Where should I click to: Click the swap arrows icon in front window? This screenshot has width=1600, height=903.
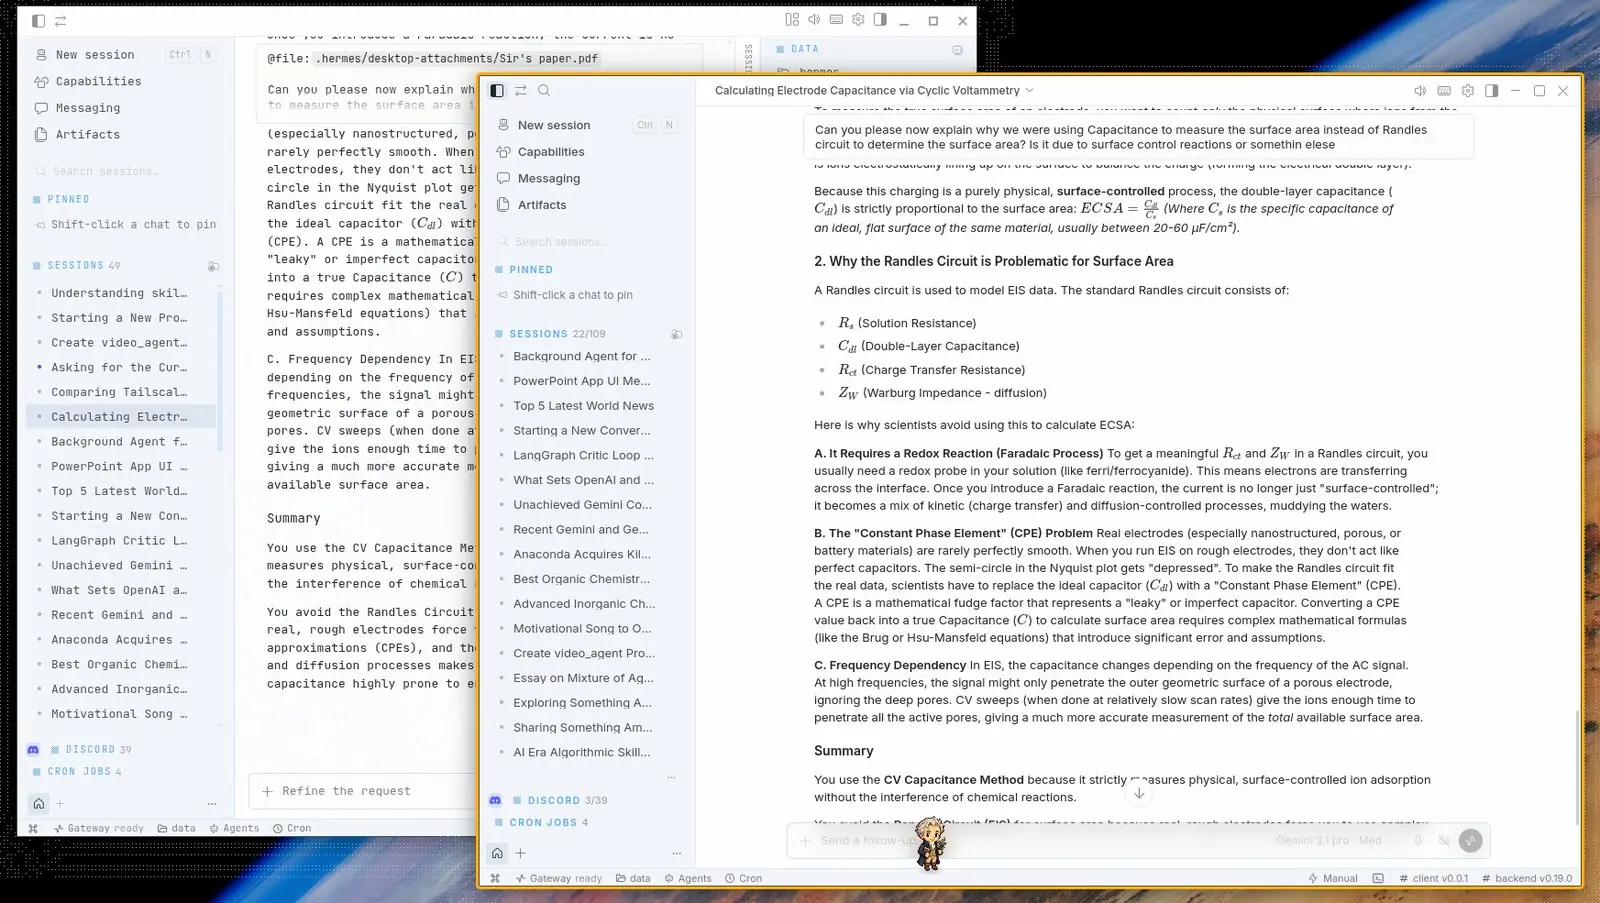tap(521, 90)
